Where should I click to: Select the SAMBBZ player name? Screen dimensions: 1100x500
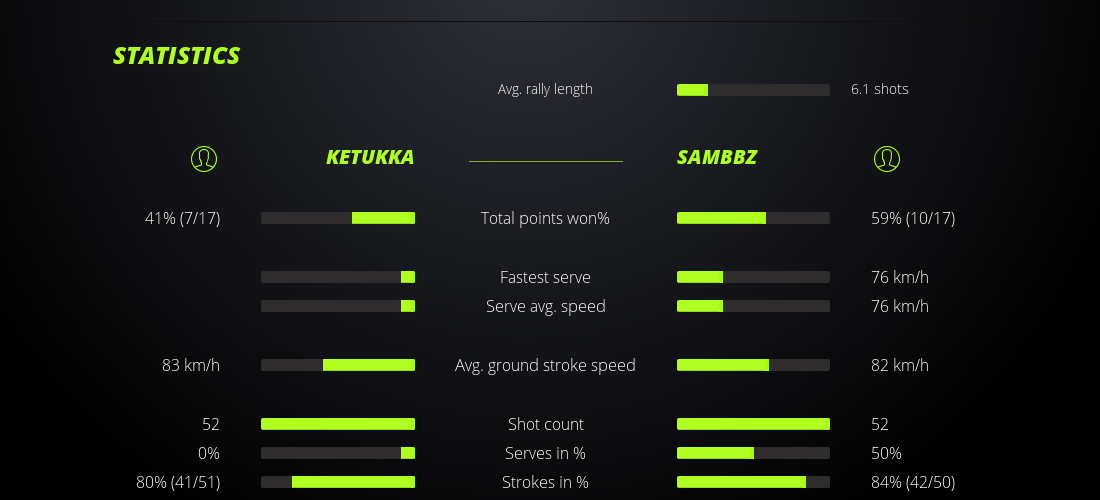[x=717, y=157]
